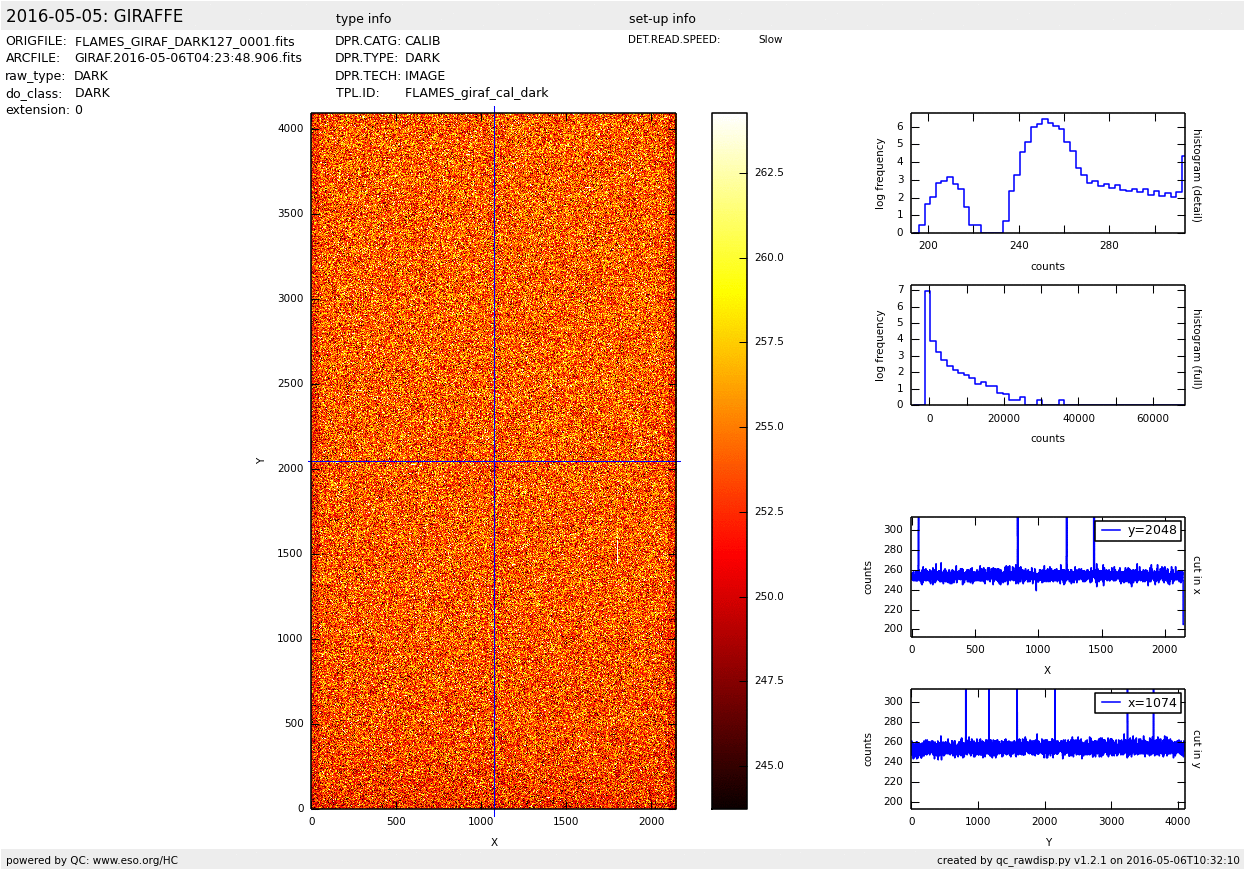Click the ARCFILE name GIRAF.2016-05-06T04:23:48.906.fits
This screenshot has width=1245, height=870.
pos(188,59)
